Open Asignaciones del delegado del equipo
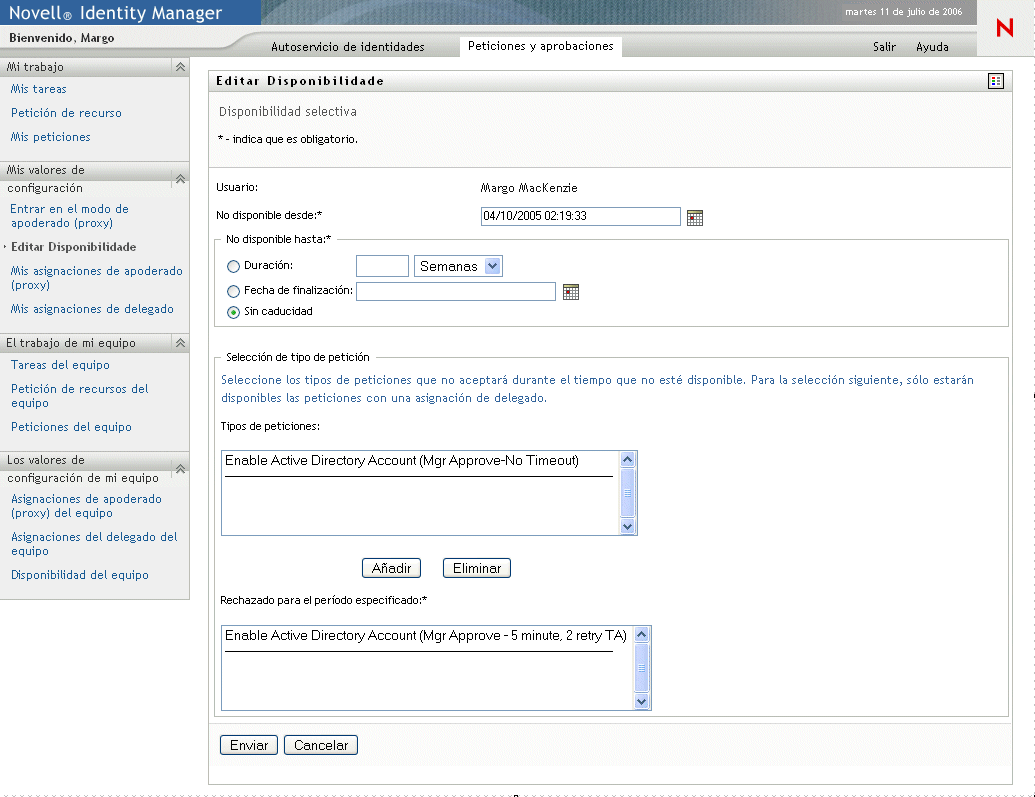This screenshot has width=1035, height=797. [94, 544]
